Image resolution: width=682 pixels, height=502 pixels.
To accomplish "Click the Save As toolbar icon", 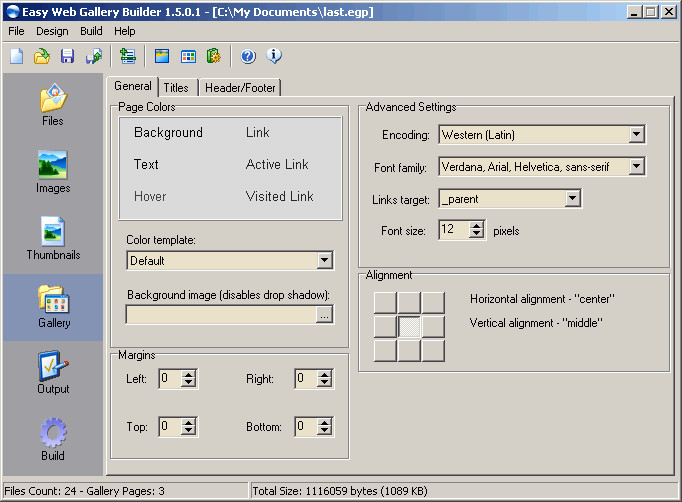I will pos(94,56).
